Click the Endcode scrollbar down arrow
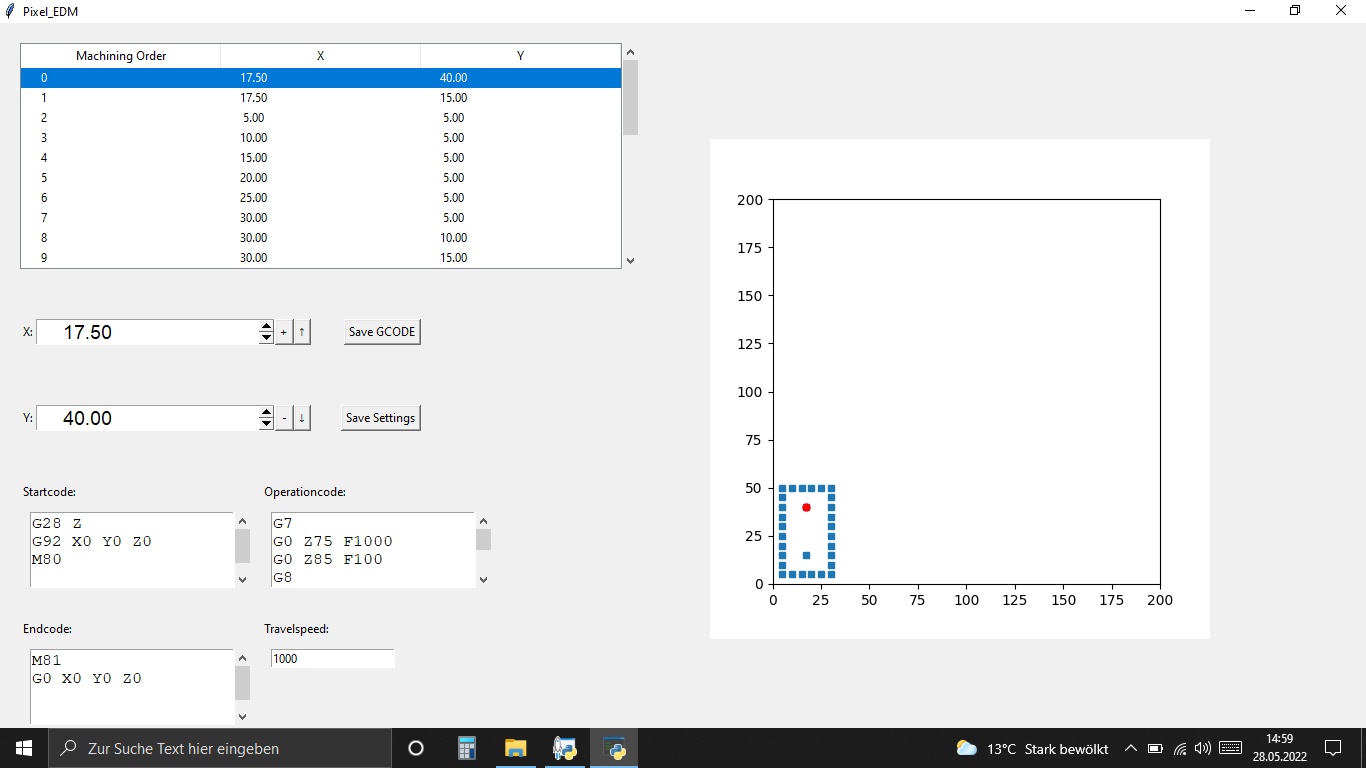Viewport: 1366px width, 768px height. click(x=242, y=716)
